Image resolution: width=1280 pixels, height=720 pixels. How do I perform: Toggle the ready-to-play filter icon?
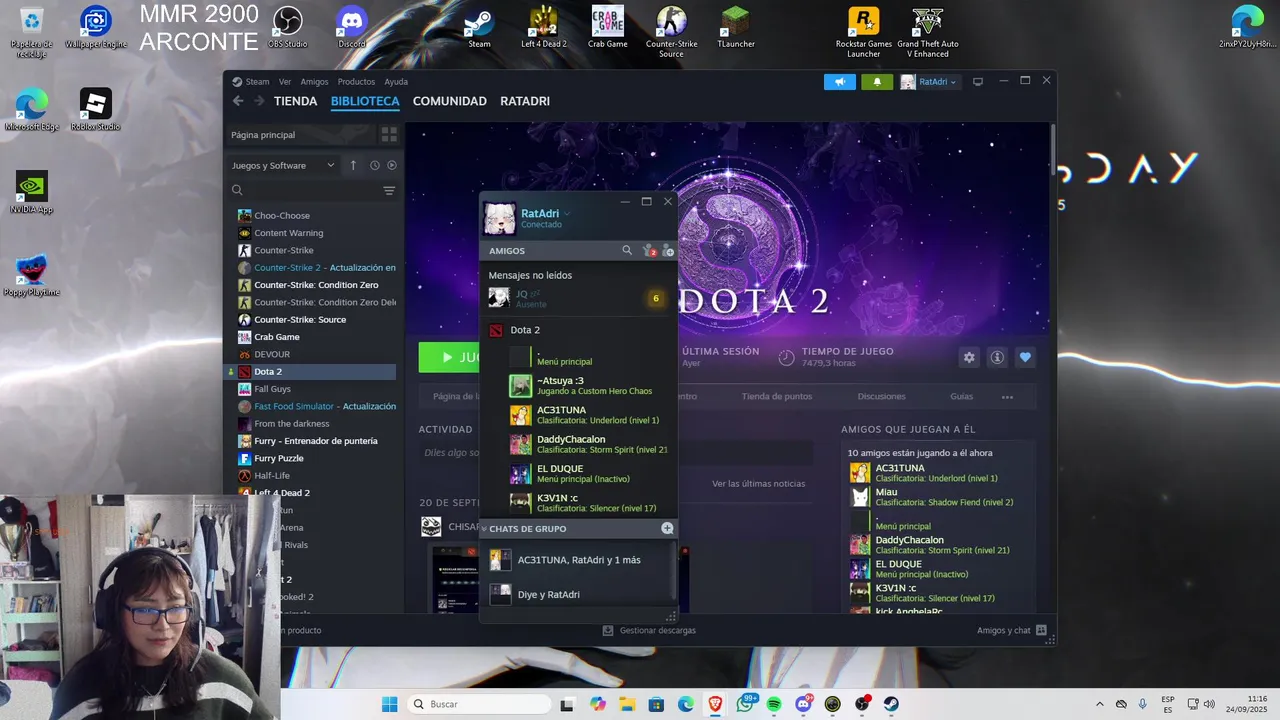pos(392,165)
